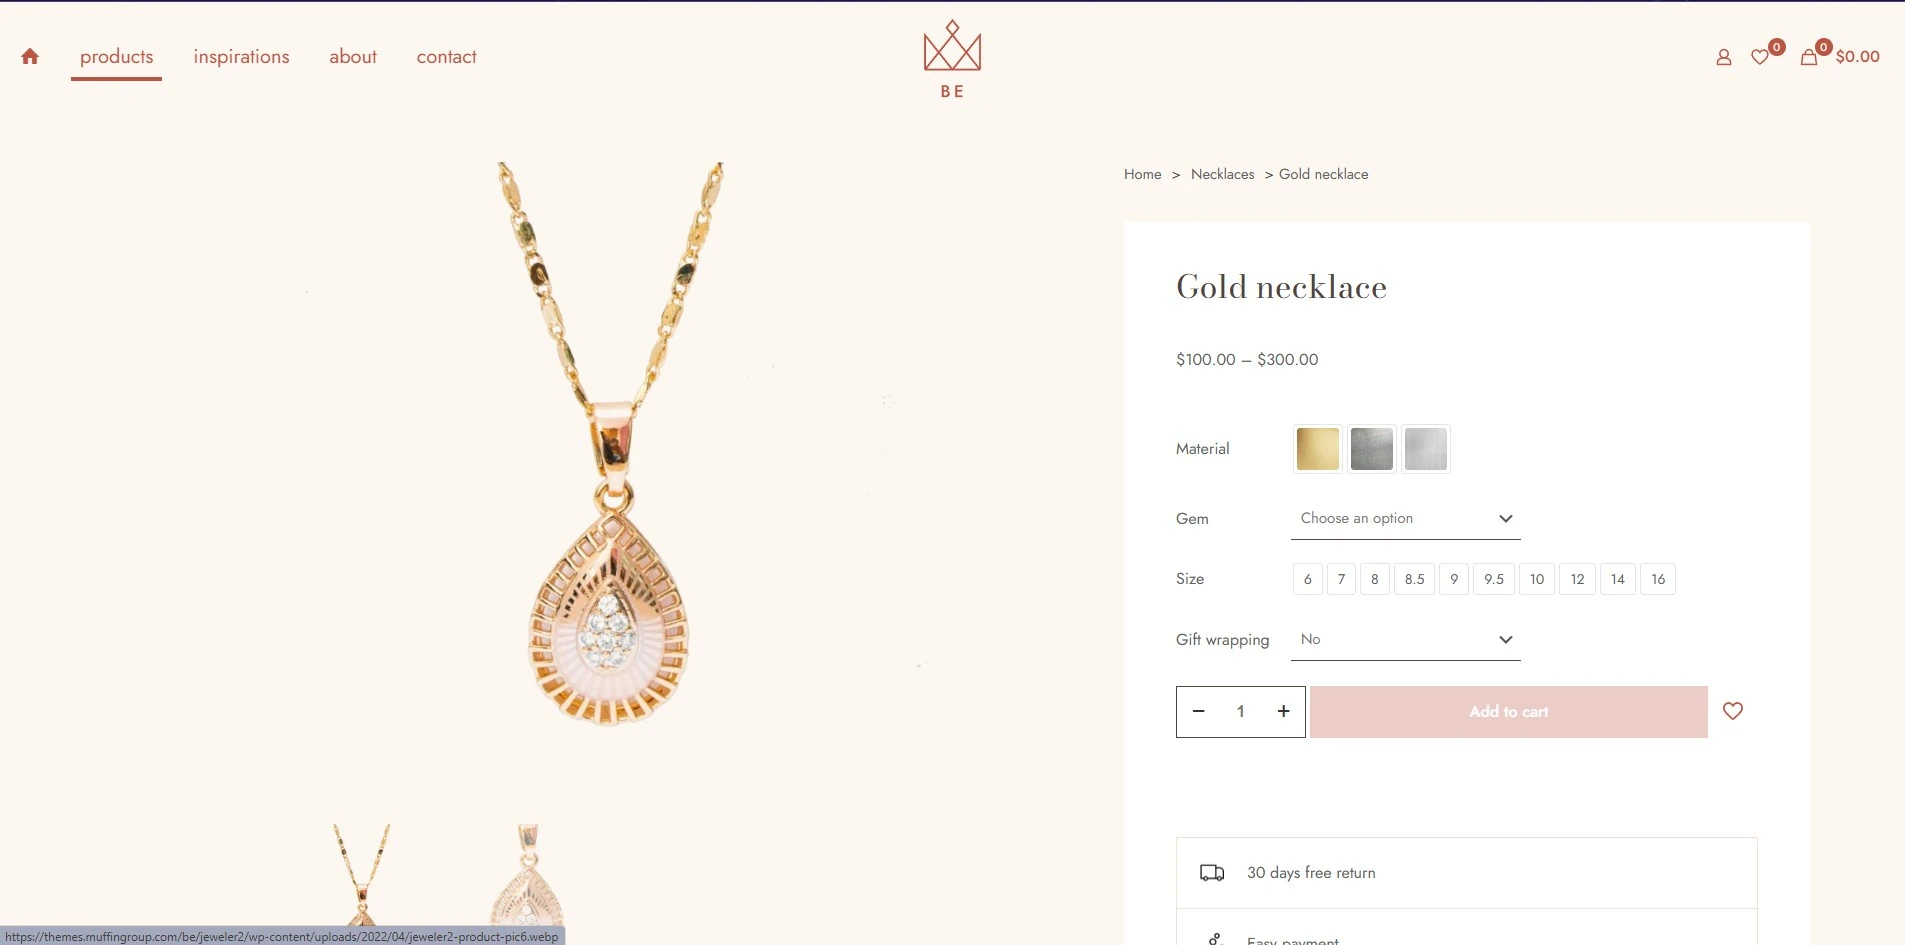Increase quantity with plus button
1905x945 pixels.
[1283, 711]
